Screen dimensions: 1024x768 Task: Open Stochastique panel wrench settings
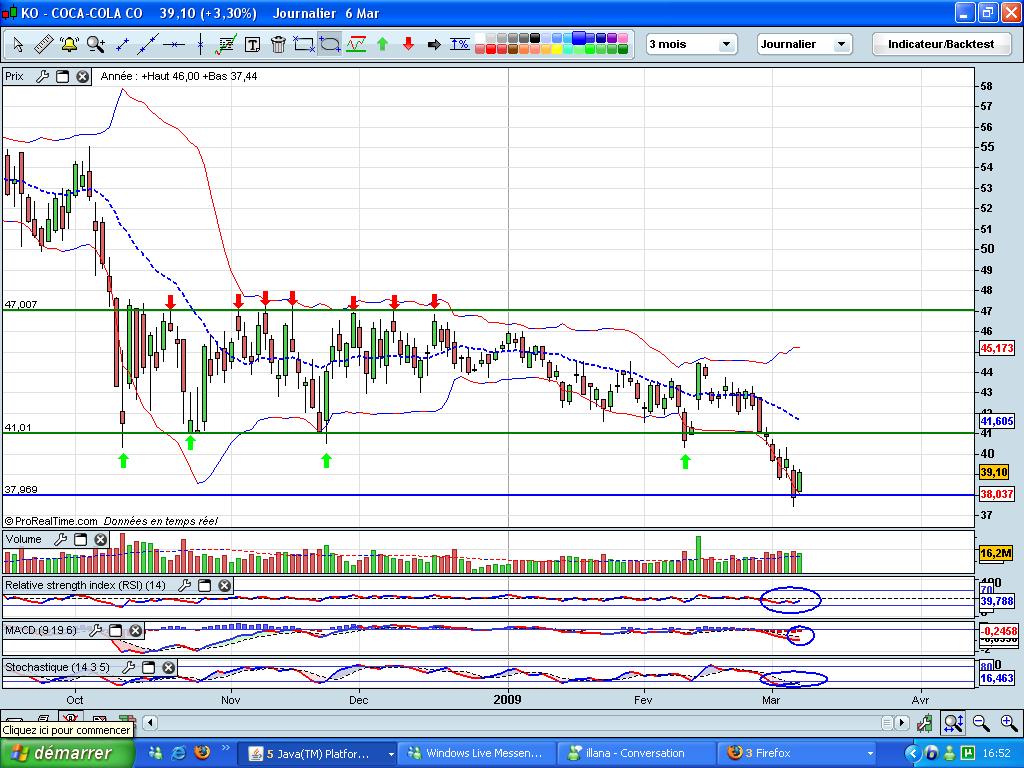129,667
